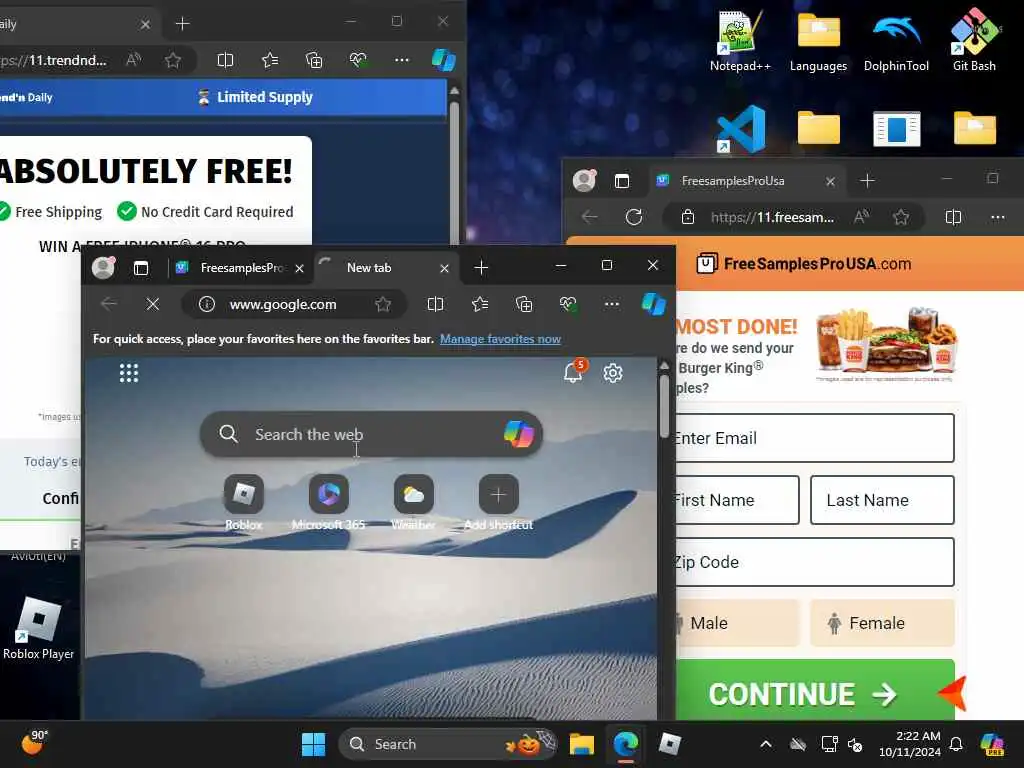Open Roblox from the taskbar
The height and width of the screenshot is (768, 1024).
click(670, 744)
